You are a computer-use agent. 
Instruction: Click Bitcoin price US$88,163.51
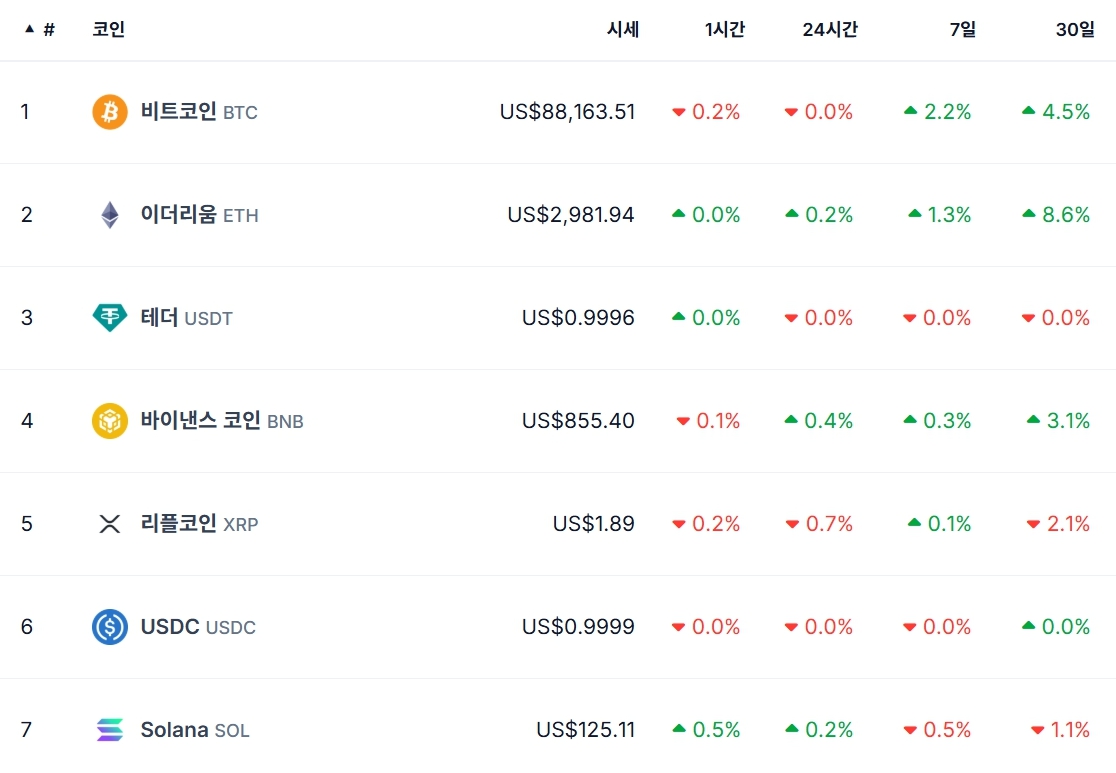567,112
